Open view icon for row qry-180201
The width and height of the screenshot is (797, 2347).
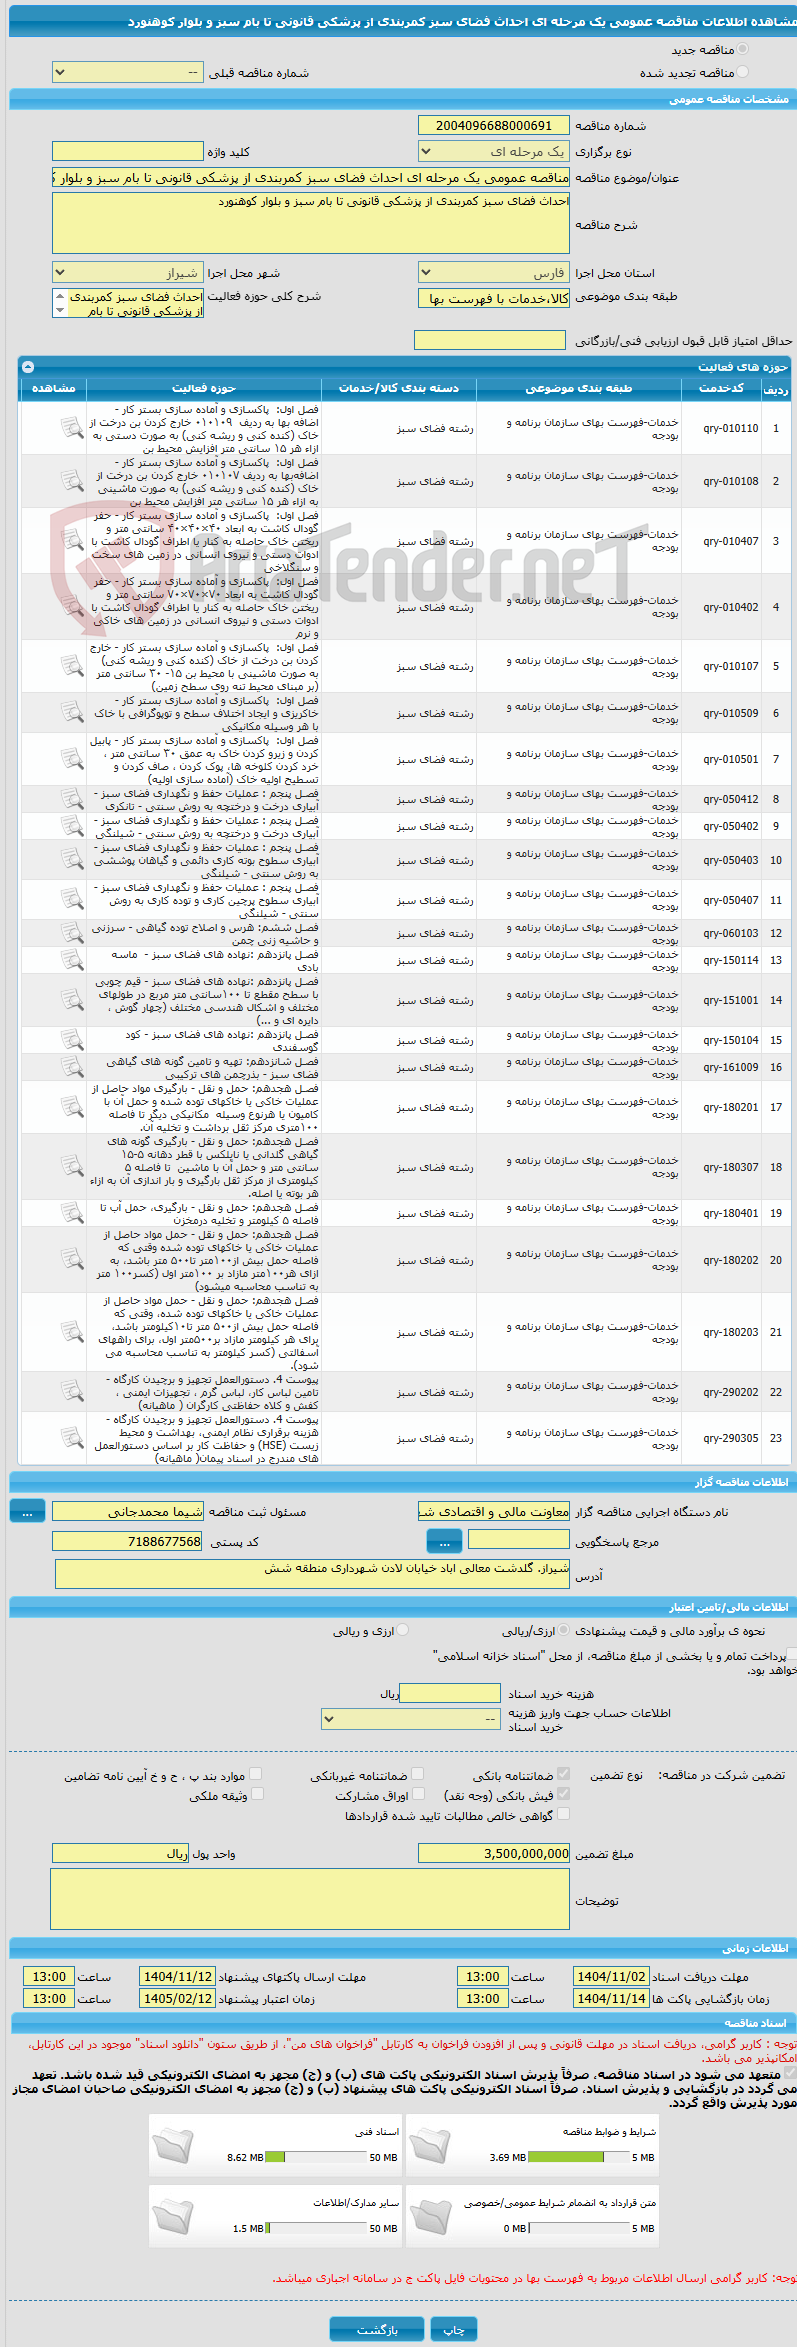pyautogui.click(x=71, y=1107)
